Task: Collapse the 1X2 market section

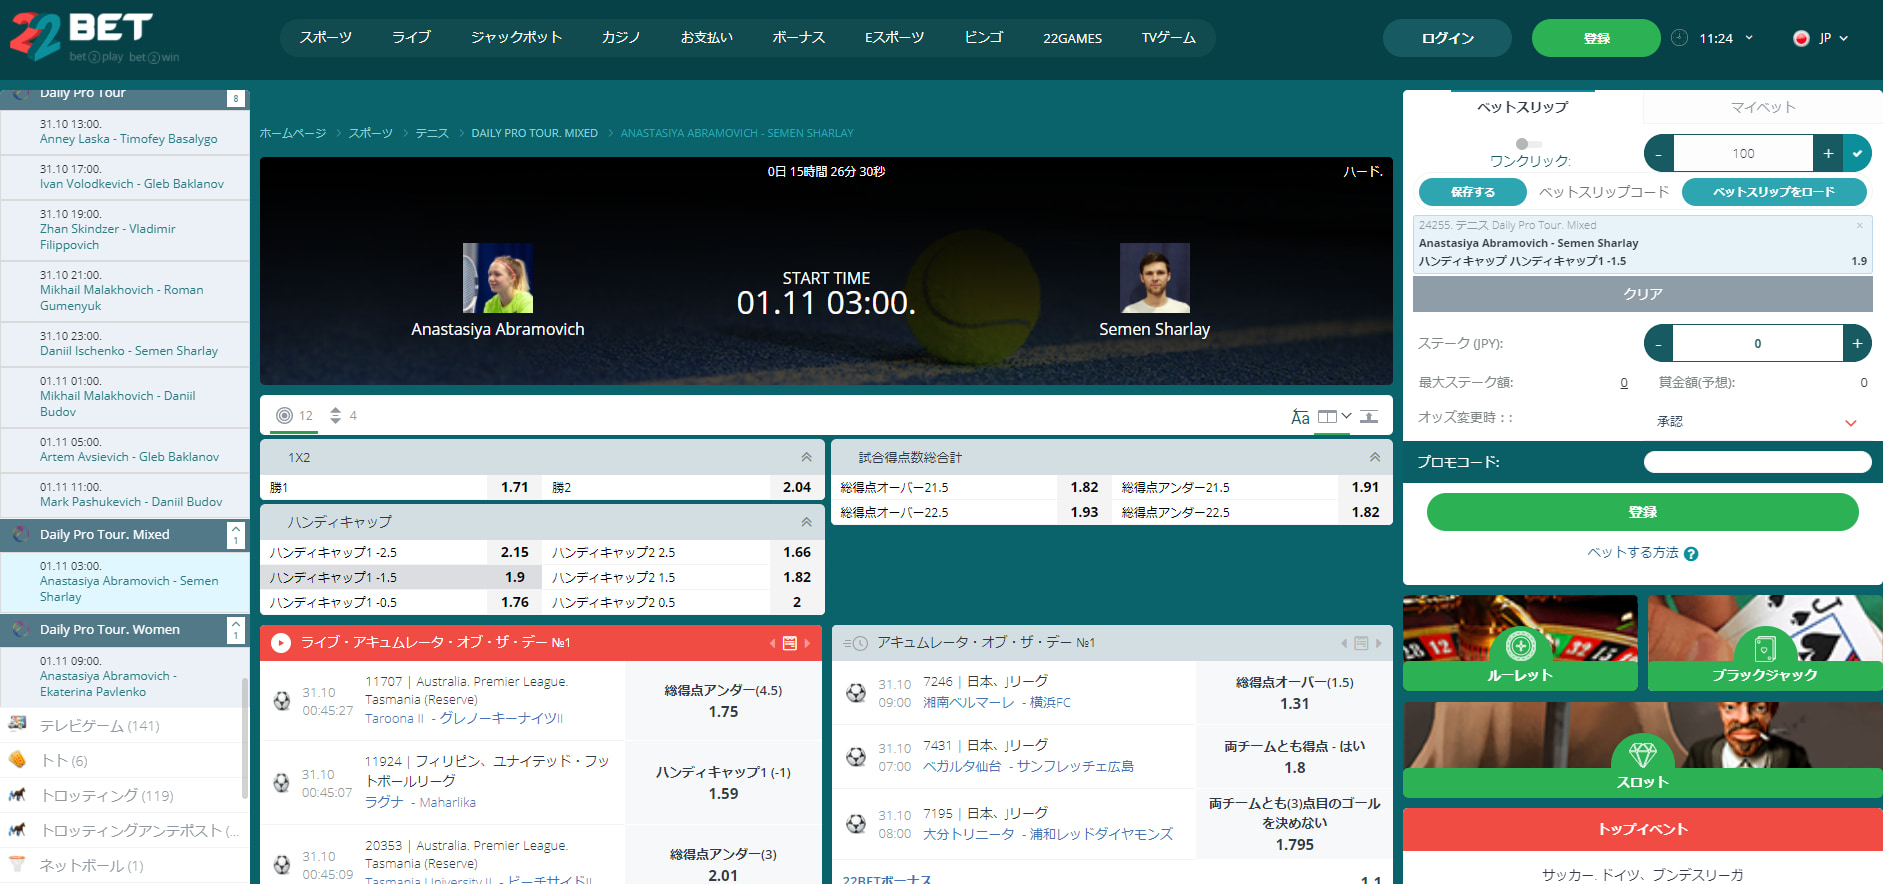Action: point(806,457)
